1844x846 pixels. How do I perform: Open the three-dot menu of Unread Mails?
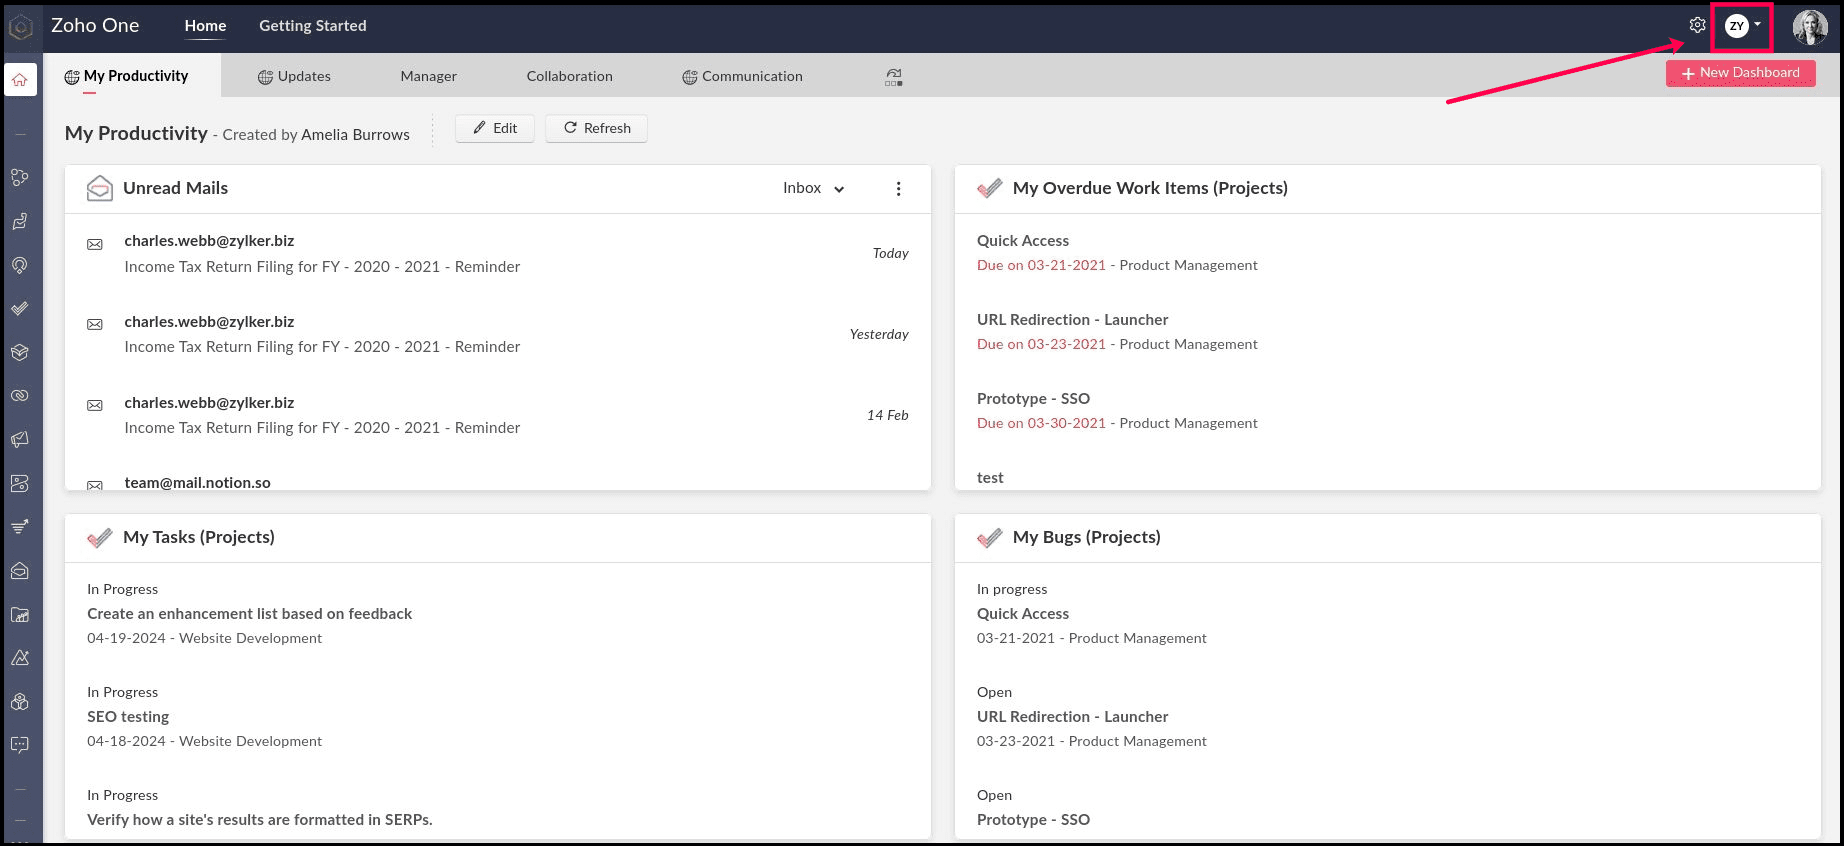(x=899, y=188)
